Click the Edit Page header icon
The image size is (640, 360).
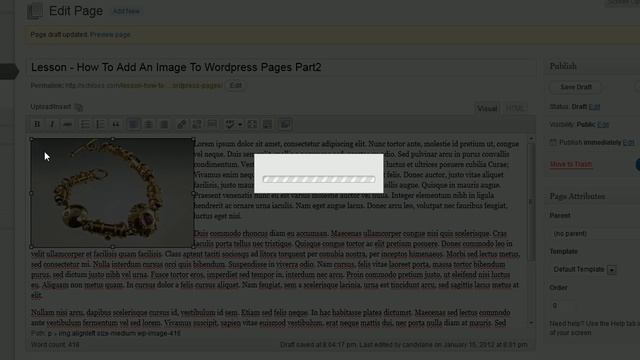point(35,11)
